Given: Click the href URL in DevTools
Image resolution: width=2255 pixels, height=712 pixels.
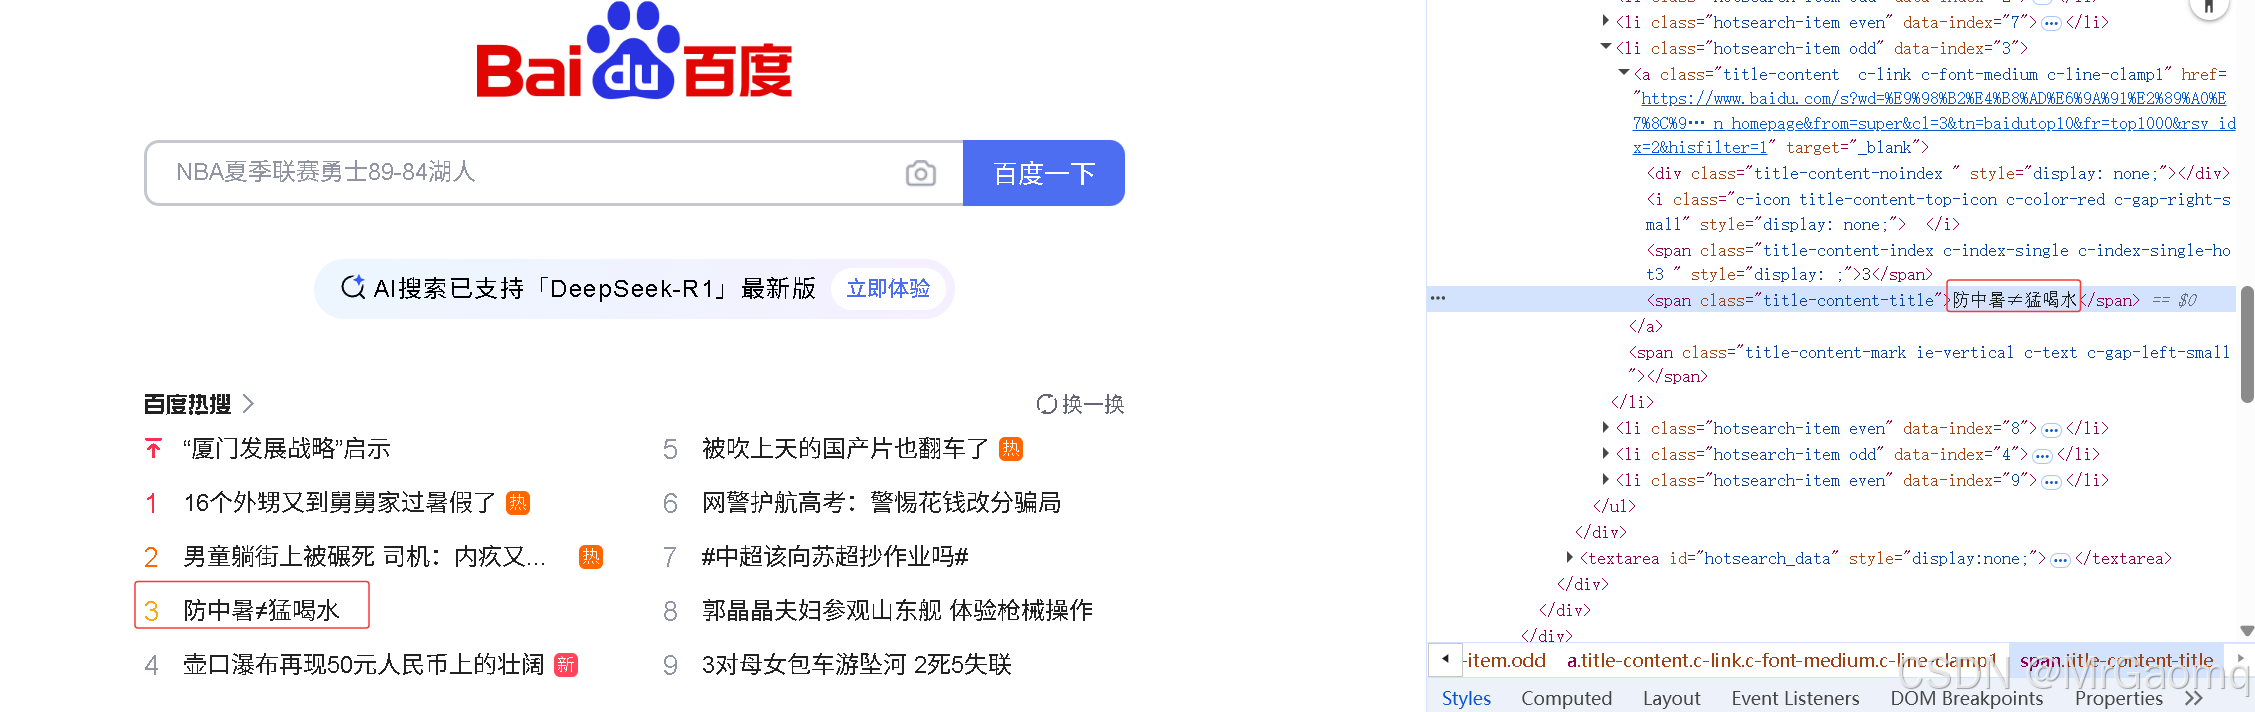Looking at the screenshot, I should [x=1934, y=123].
